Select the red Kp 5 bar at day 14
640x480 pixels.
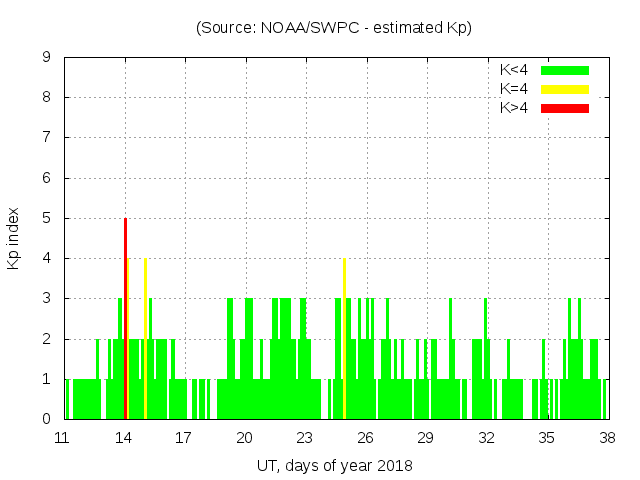point(125,320)
